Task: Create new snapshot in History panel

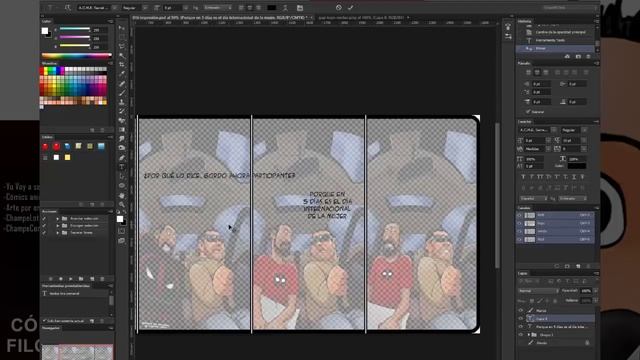Action: coord(578,56)
